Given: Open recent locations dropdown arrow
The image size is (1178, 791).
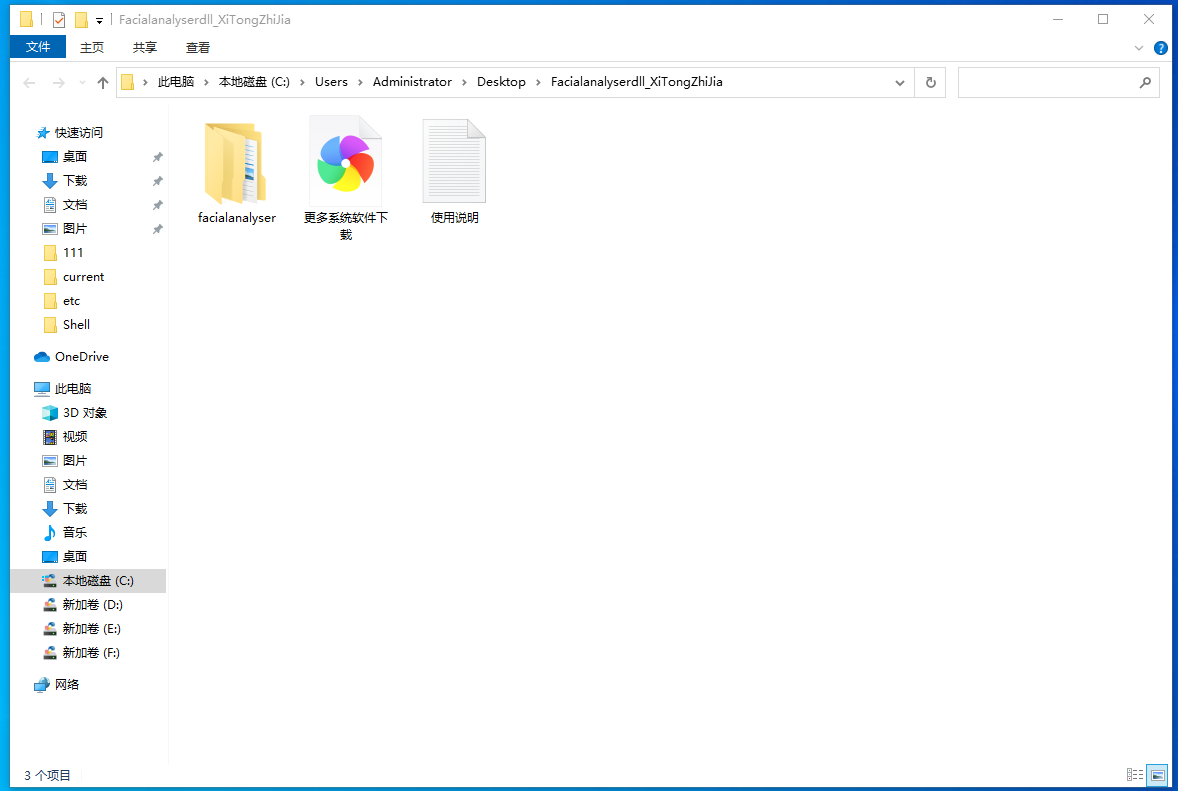Looking at the screenshot, I should [x=82, y=83].
